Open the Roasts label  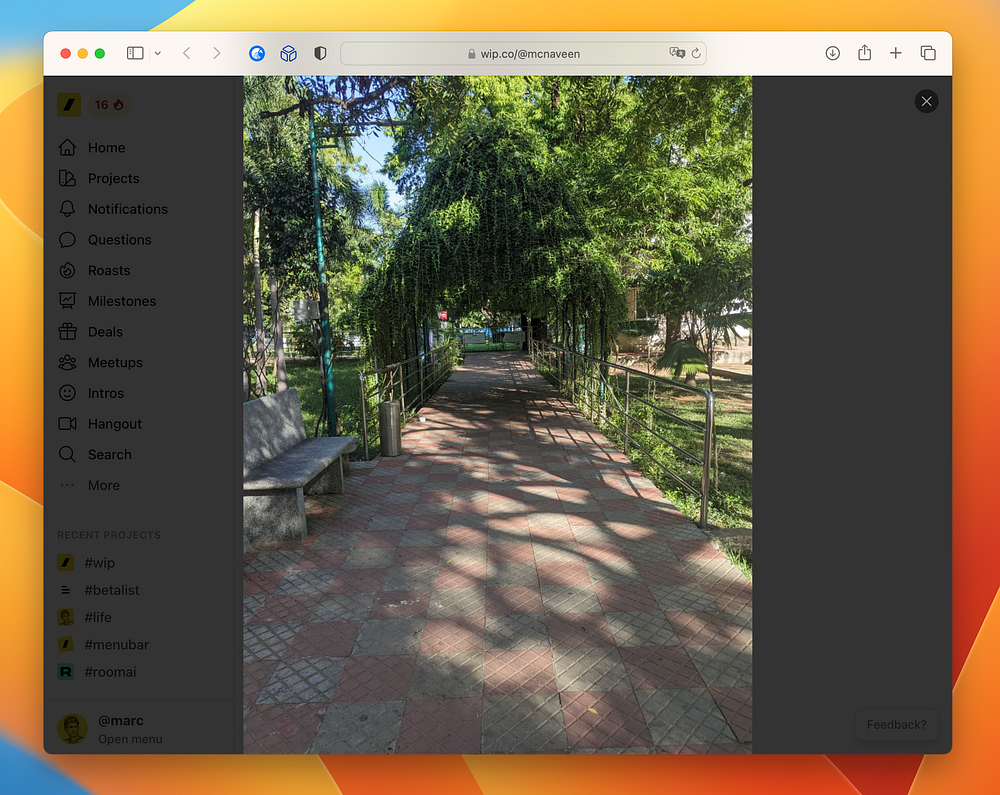click(x=109, y=270)
